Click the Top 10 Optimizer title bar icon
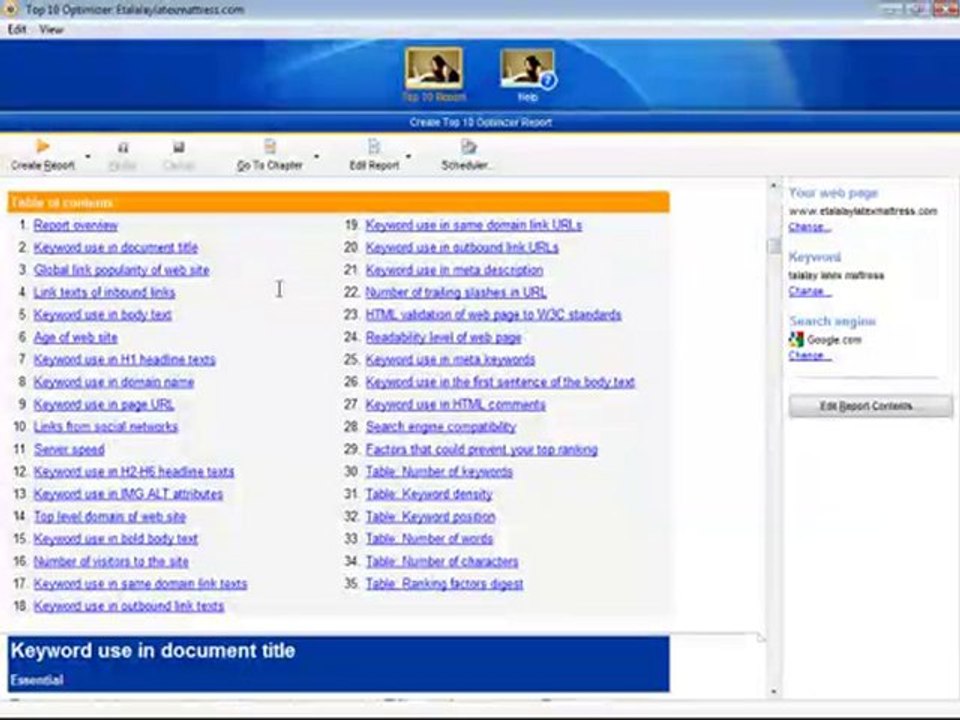This screenshot has height=720, width=960. pos(10,9)
